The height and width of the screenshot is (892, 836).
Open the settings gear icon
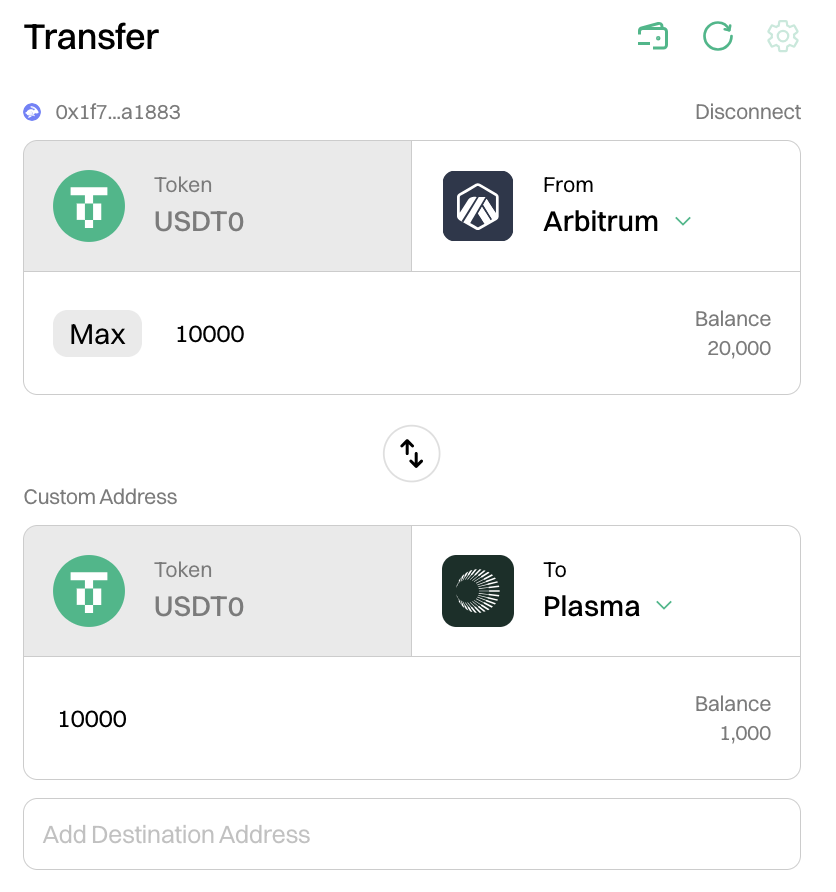tap(783, 37)
